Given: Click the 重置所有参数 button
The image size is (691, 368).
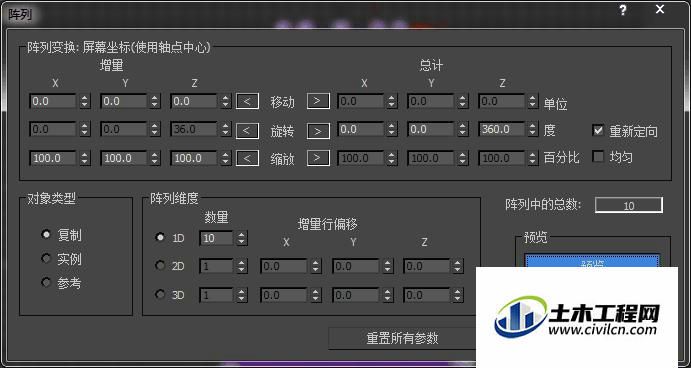Looking at the screenshot, I should pyautogui.click(x=402, y=338).
